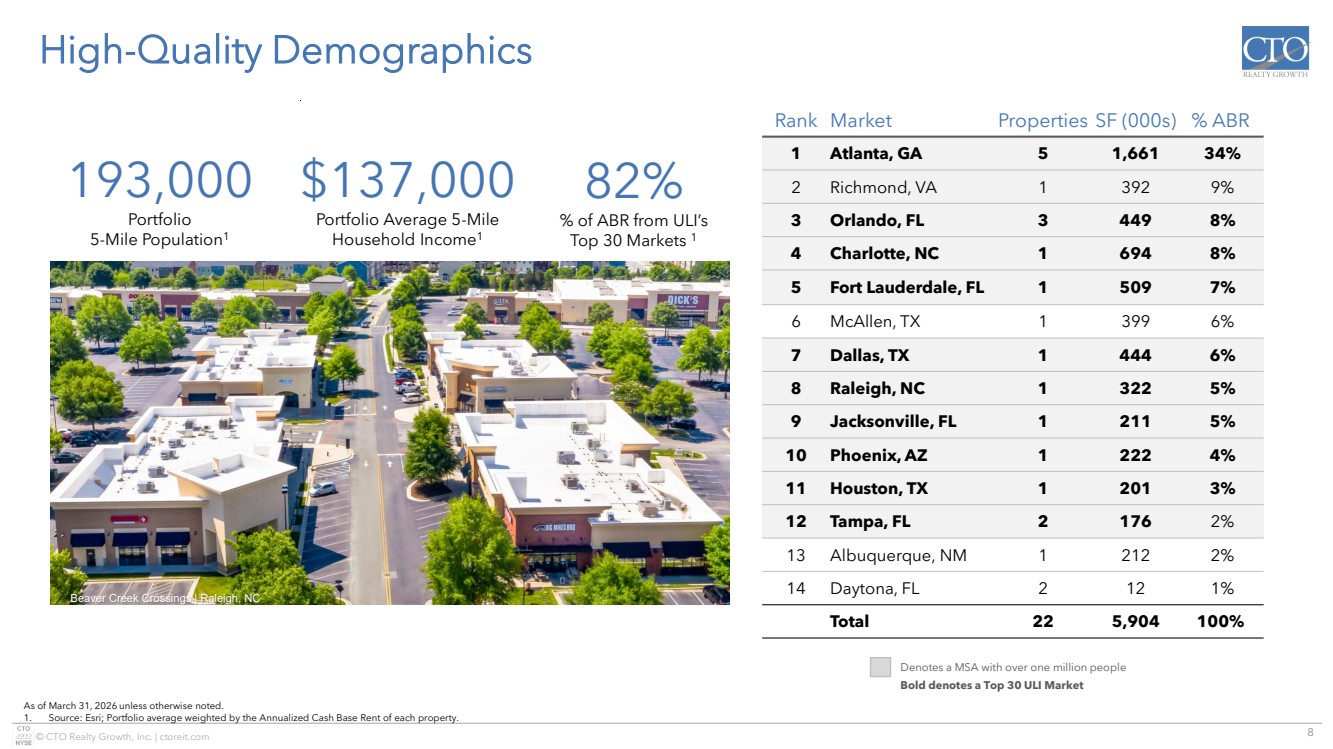Click the % ABR column header

pos(1220,121)
